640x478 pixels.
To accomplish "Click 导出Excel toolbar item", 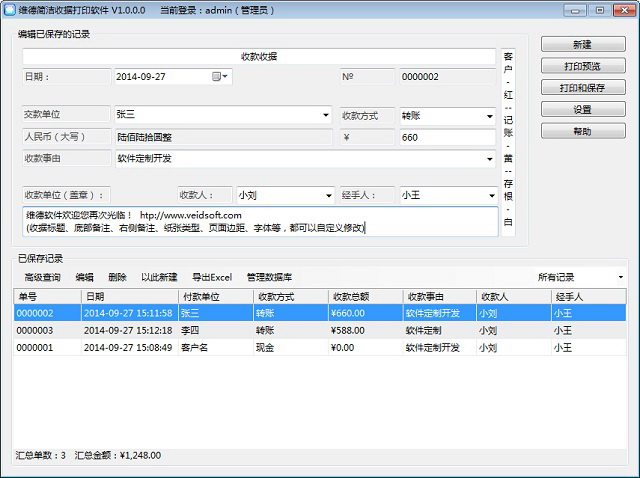I will [x=211, y=277].
